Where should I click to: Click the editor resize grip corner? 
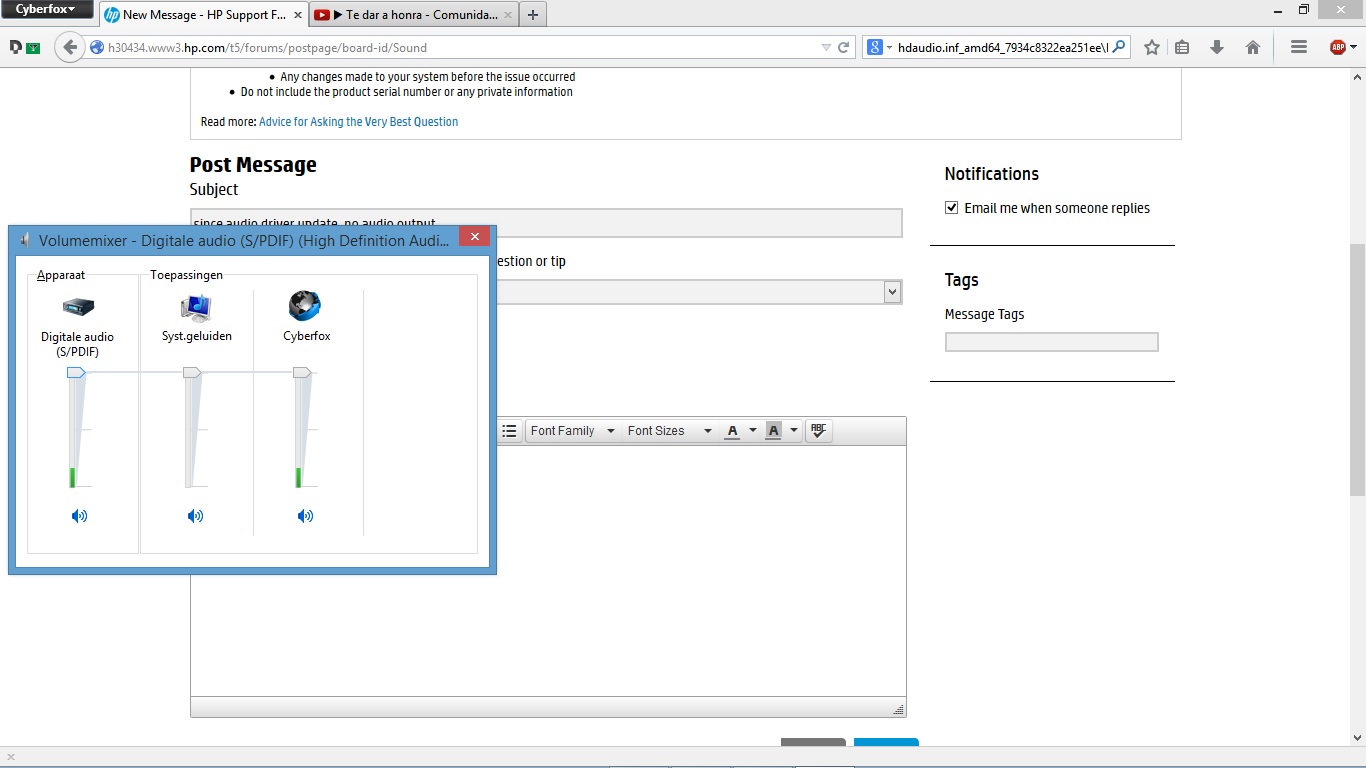(x=898, y=709)
